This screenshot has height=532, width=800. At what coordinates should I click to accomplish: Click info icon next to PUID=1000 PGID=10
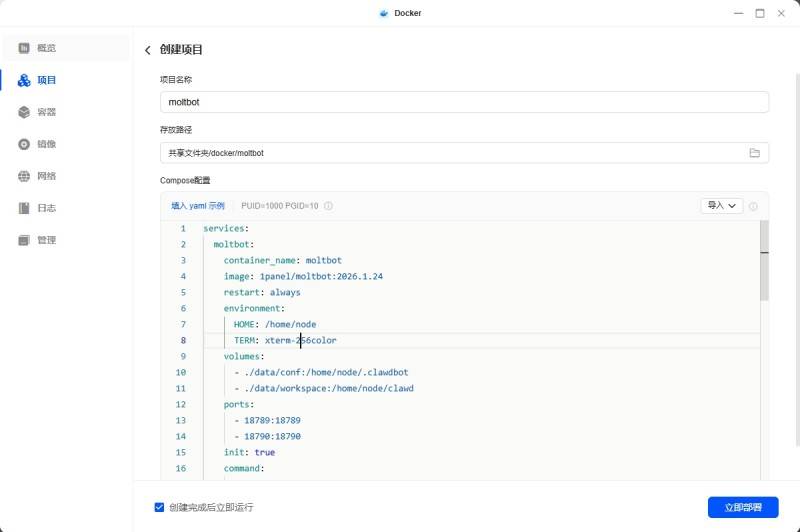pyautogui.click(x=329, y=206)
